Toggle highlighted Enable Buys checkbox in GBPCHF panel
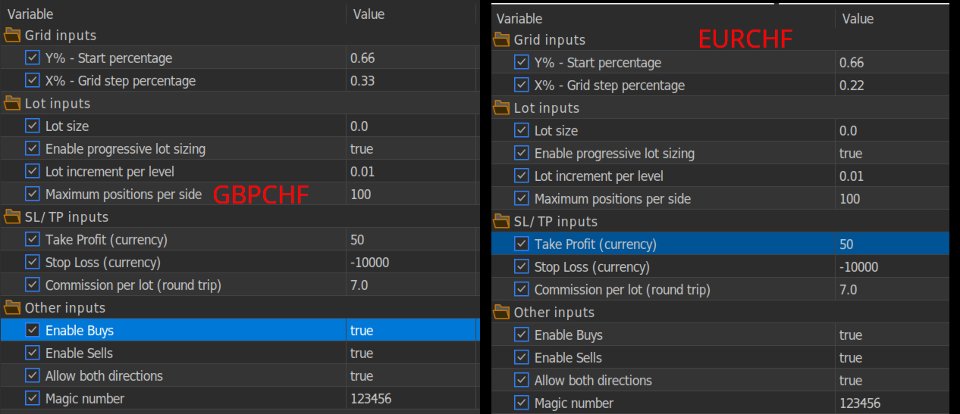Screen dimensions: 960x414 coord(32,330)
